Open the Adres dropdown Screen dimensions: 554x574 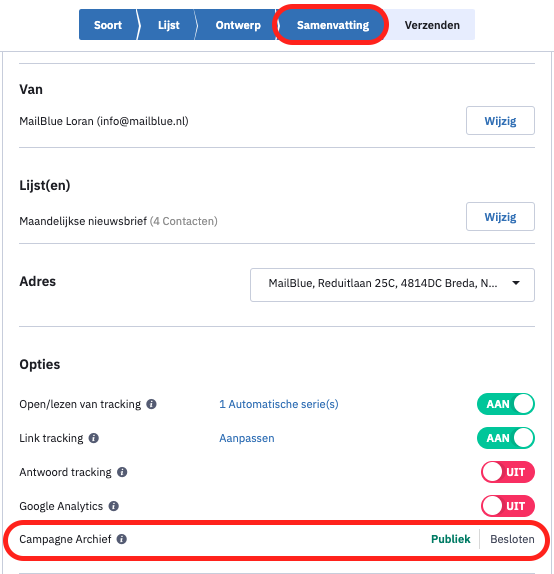(392, 285)
